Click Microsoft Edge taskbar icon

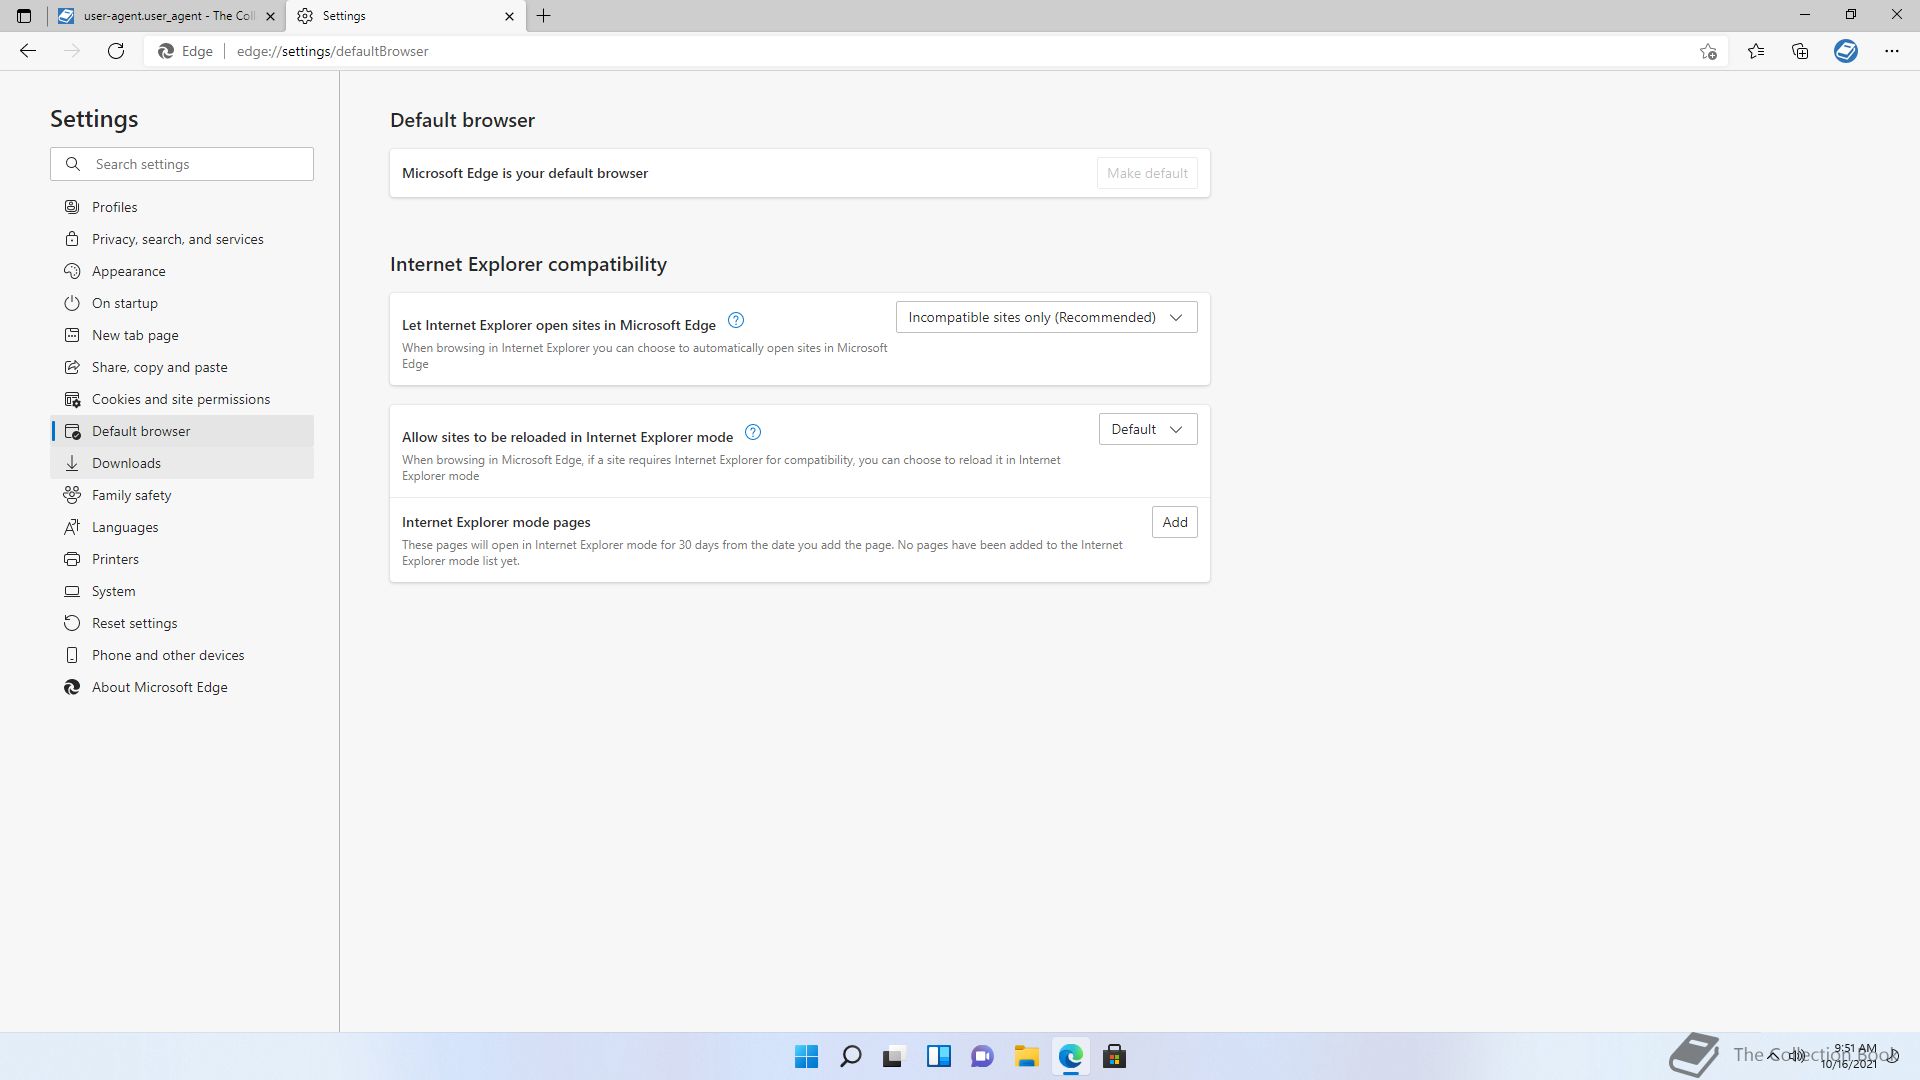(1070, 1057)
